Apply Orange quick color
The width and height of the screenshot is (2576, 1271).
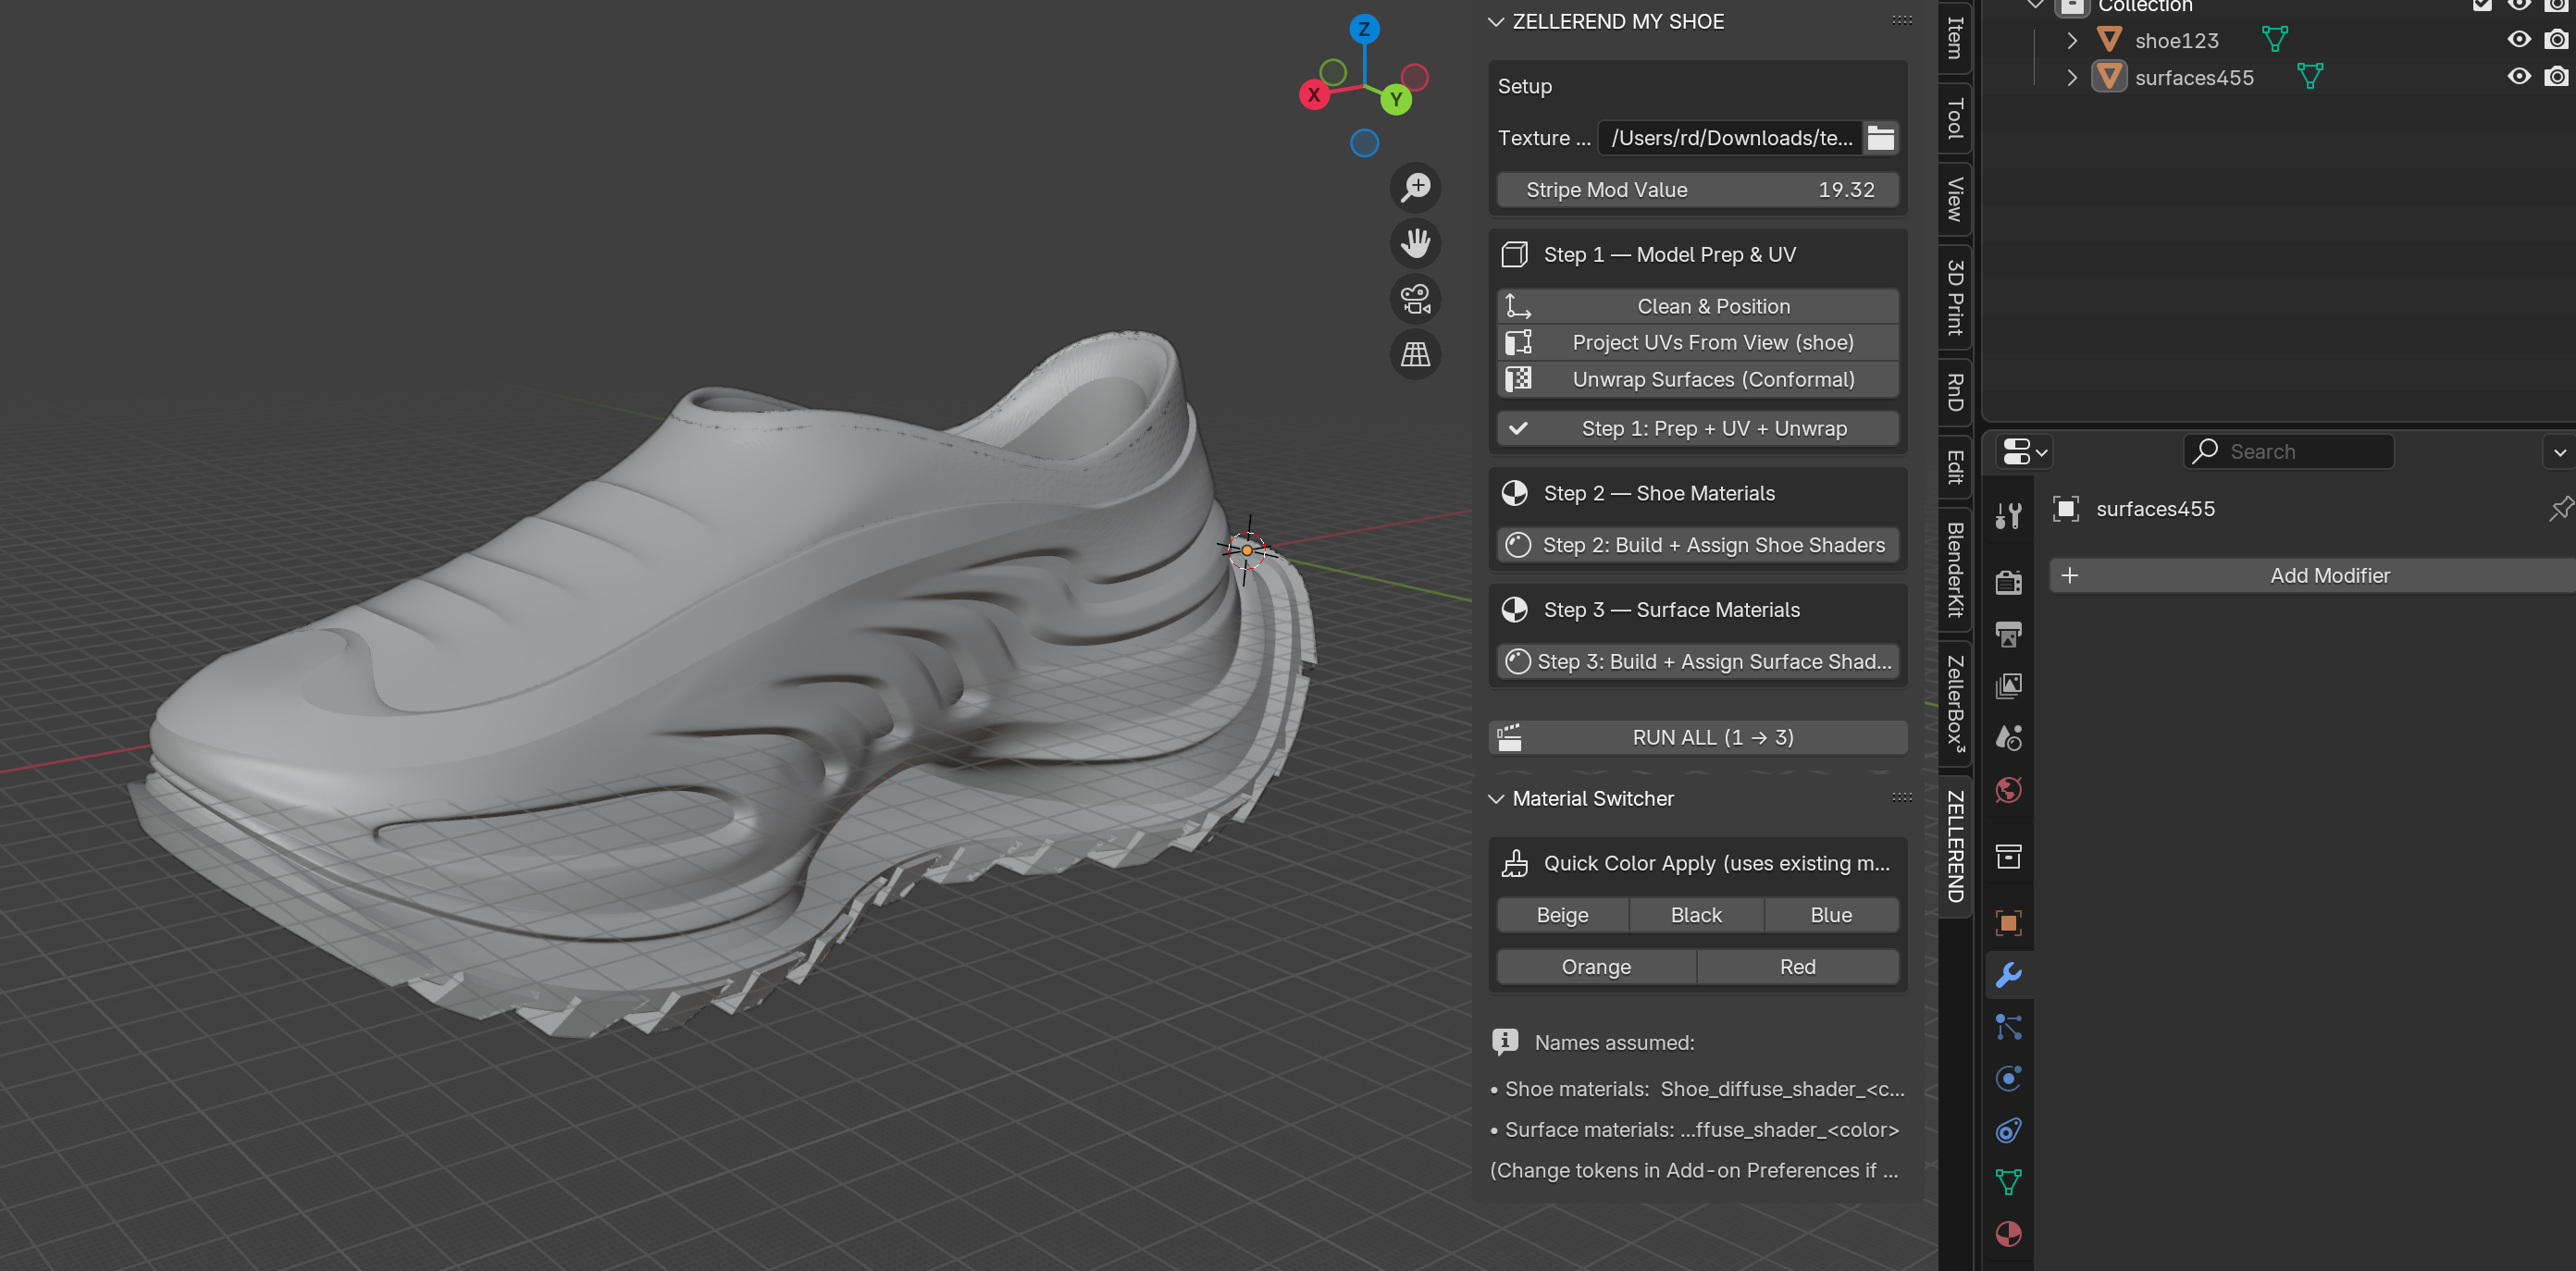click(x=1595, y=967)
